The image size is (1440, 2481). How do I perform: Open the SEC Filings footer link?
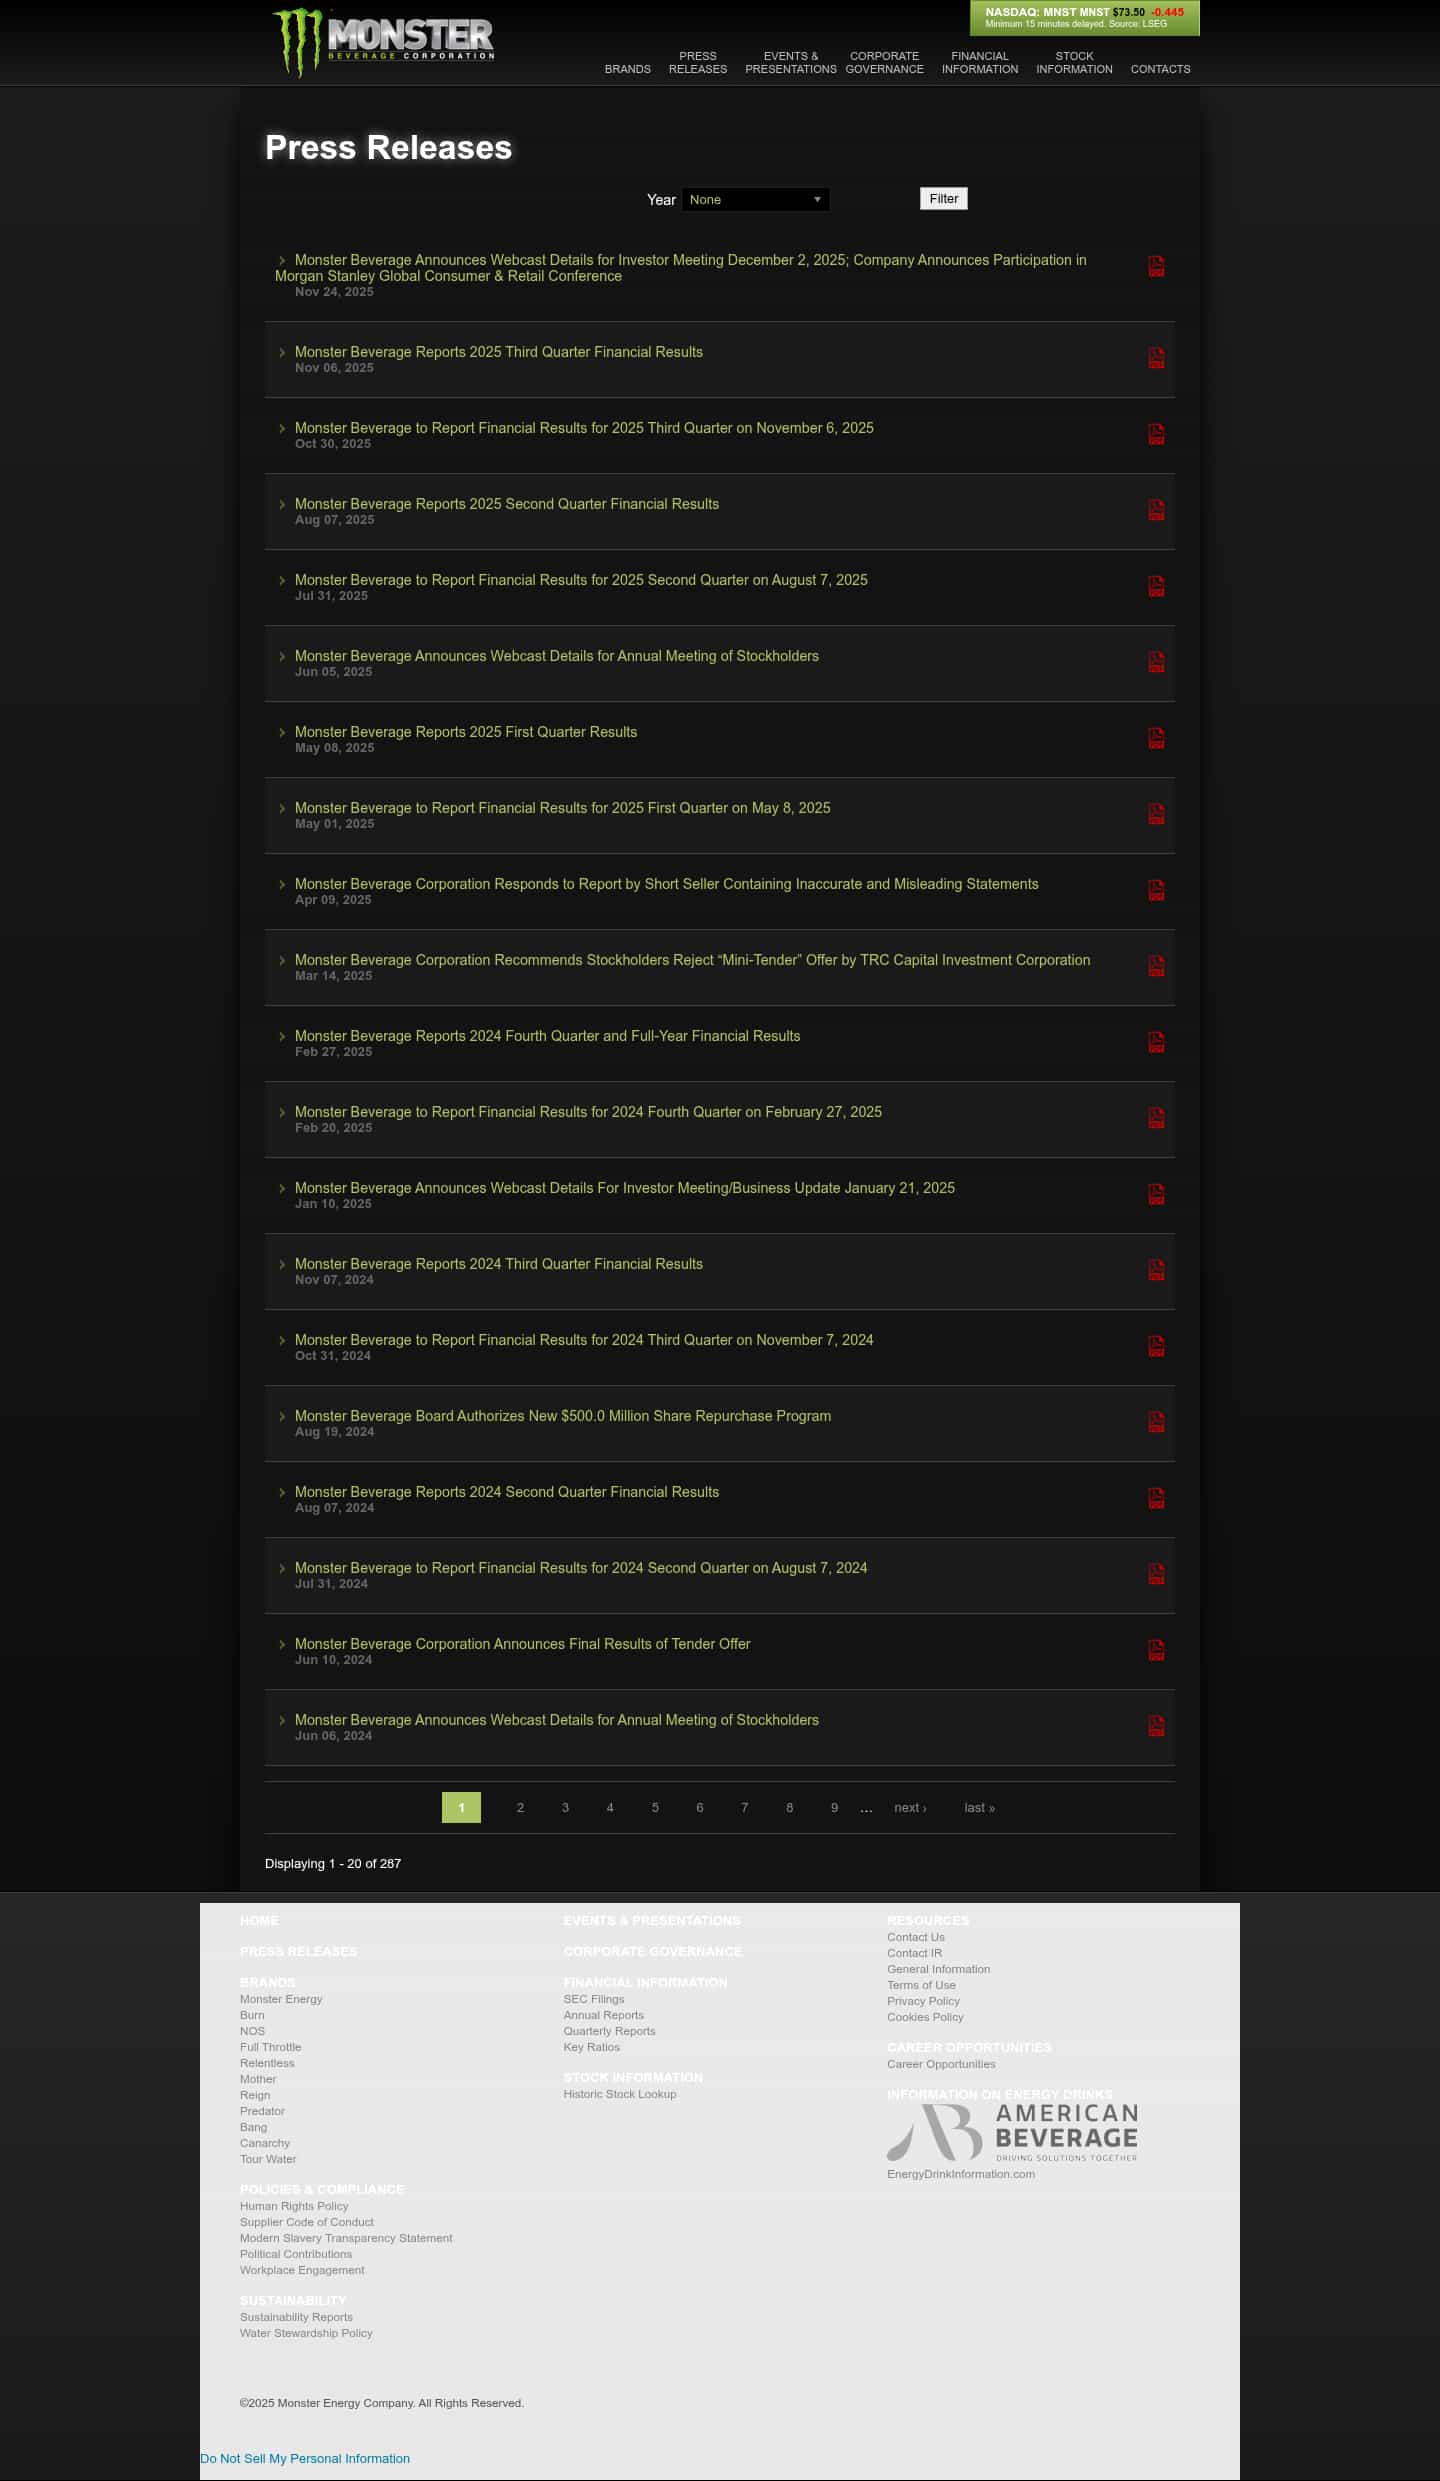(593, 1999)
